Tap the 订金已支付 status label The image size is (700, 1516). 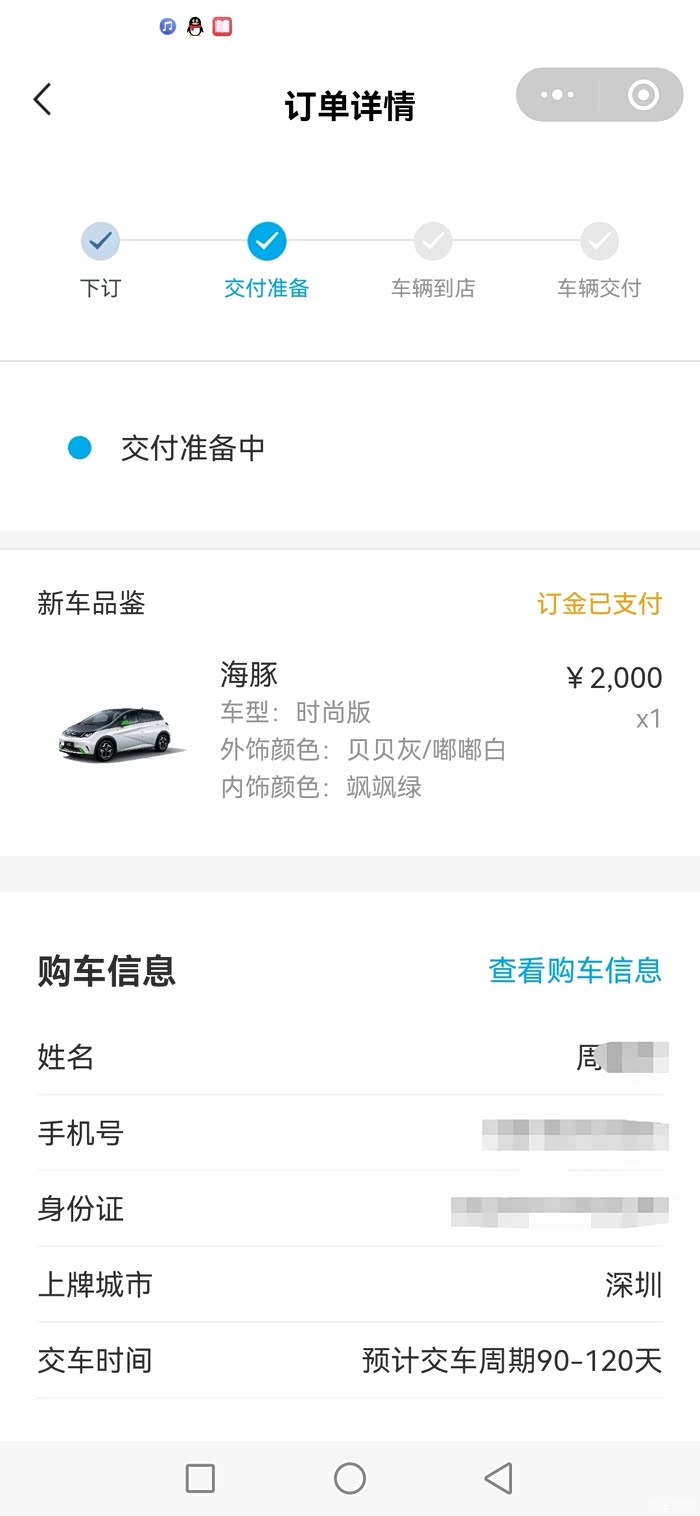coord(599,604)
